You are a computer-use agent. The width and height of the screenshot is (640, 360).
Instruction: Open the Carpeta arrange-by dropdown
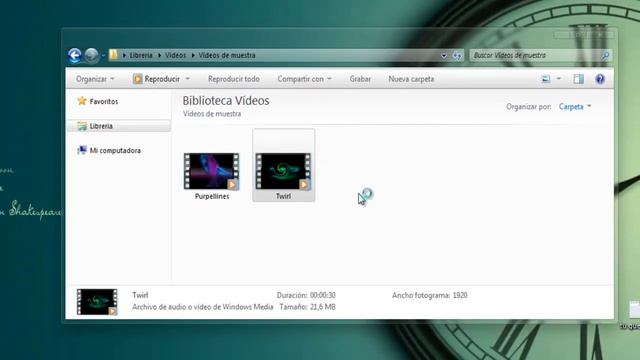pos(575,107)
